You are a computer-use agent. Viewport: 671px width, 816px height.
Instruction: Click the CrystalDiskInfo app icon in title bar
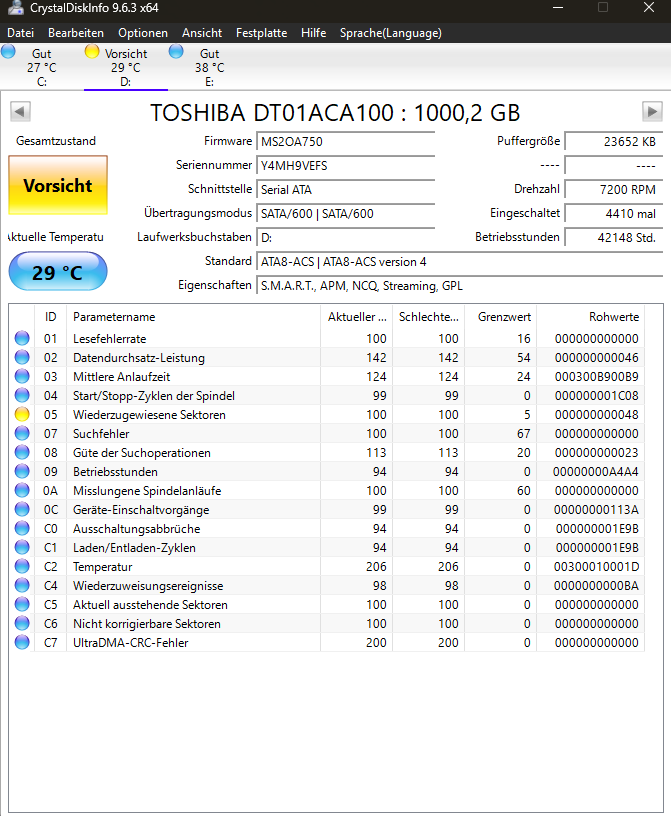(16, 7)
